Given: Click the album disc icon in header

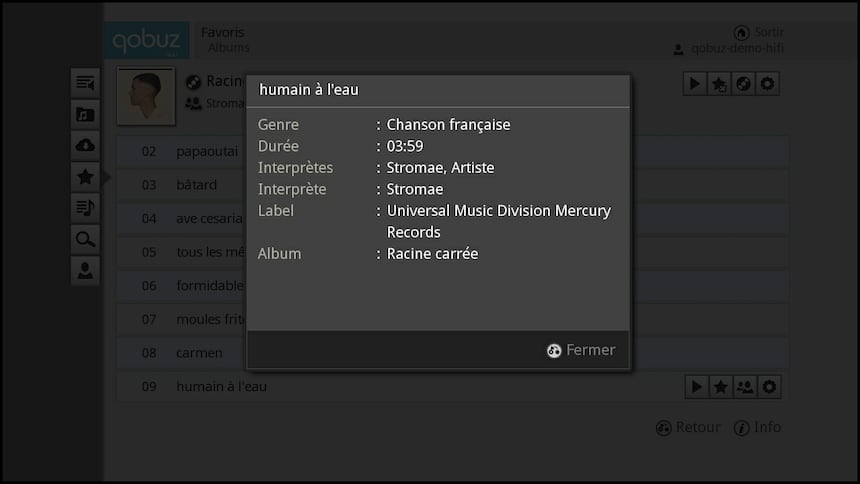Looking at the screenshot, I should (743, 84).
